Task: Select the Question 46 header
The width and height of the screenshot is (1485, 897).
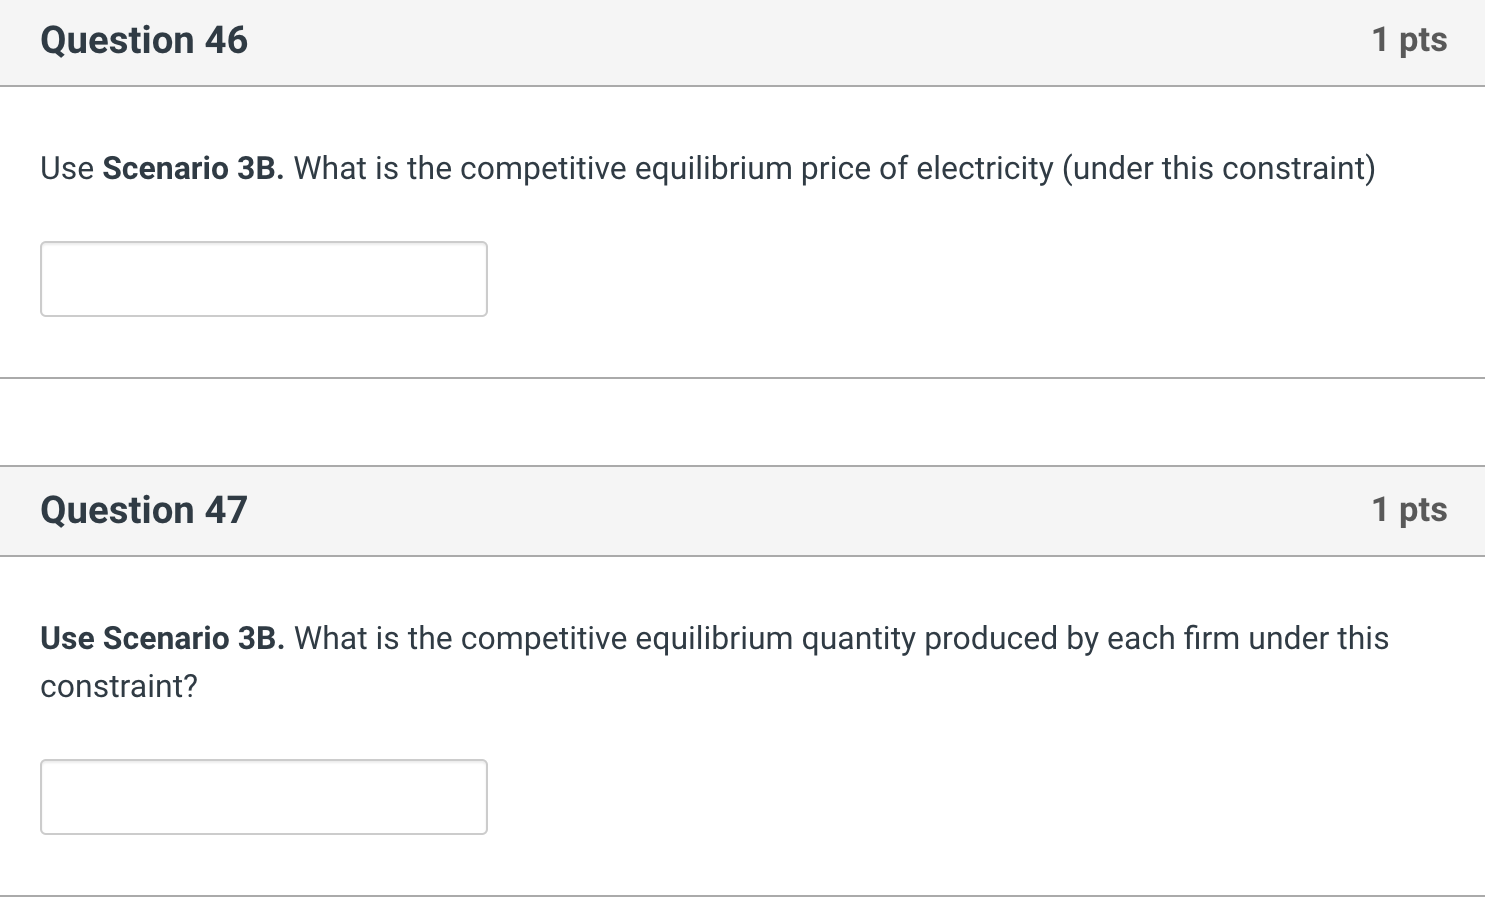Action: click(143, 40)
